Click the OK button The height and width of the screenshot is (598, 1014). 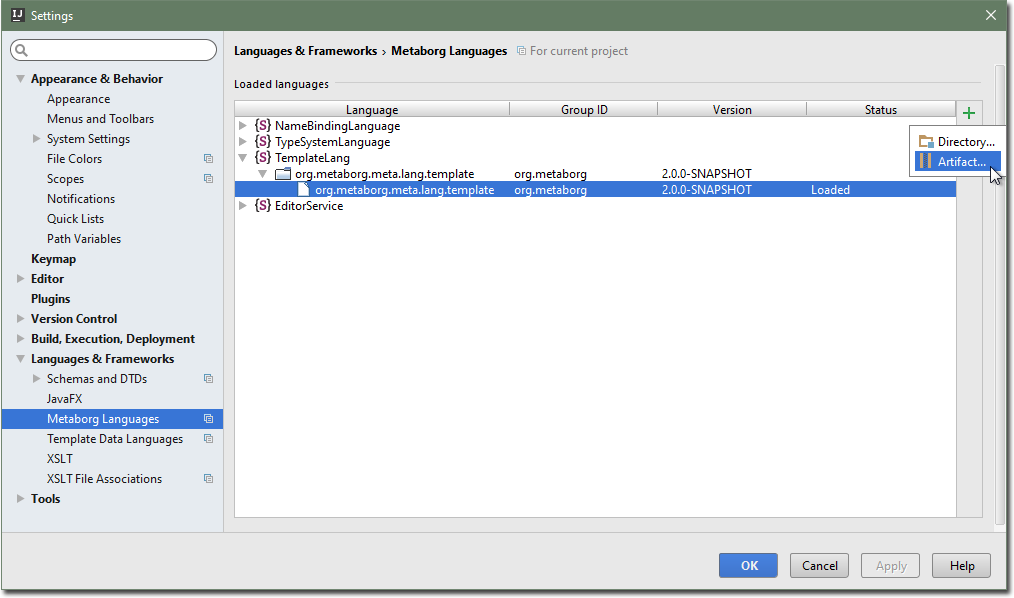[x=748, y=566]
